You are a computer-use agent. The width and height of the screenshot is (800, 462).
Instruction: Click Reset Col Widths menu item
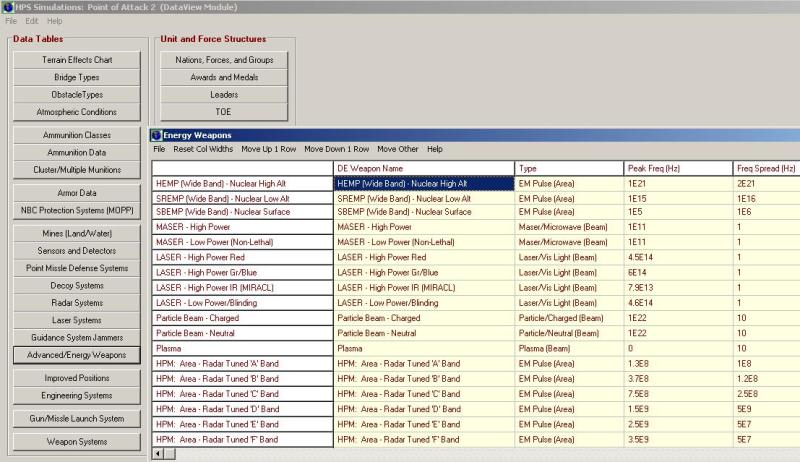[x=203, y=149]
